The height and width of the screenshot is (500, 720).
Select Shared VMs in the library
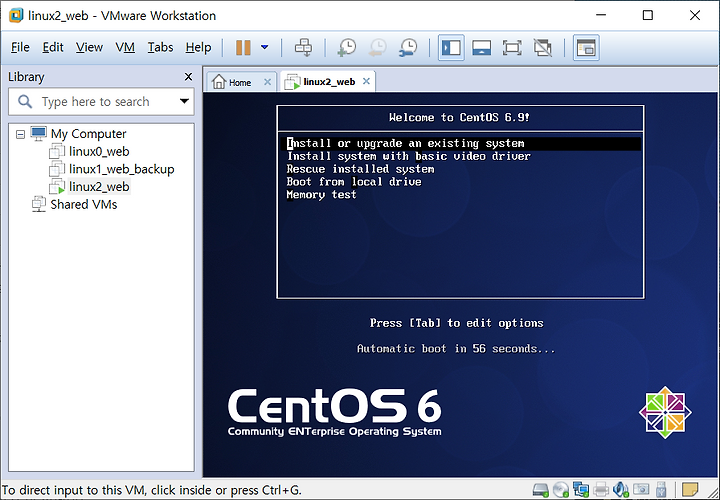(x=84, y=204)
